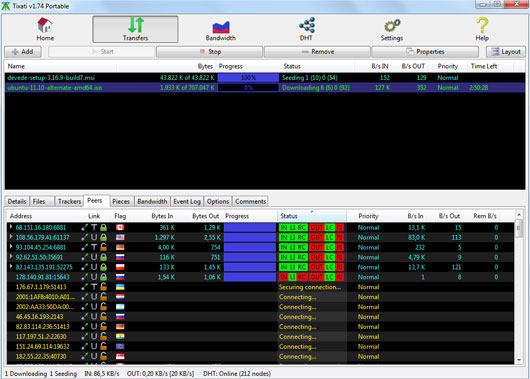The image size is (530, 379).
Task: Expand peer 68.151.16.180:6881 row
Action: click(11, 227)
